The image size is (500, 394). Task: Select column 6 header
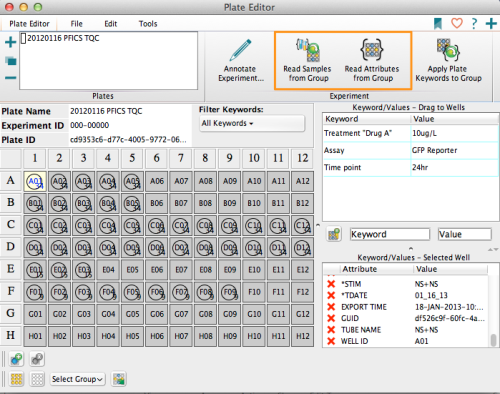coord(157,158)
